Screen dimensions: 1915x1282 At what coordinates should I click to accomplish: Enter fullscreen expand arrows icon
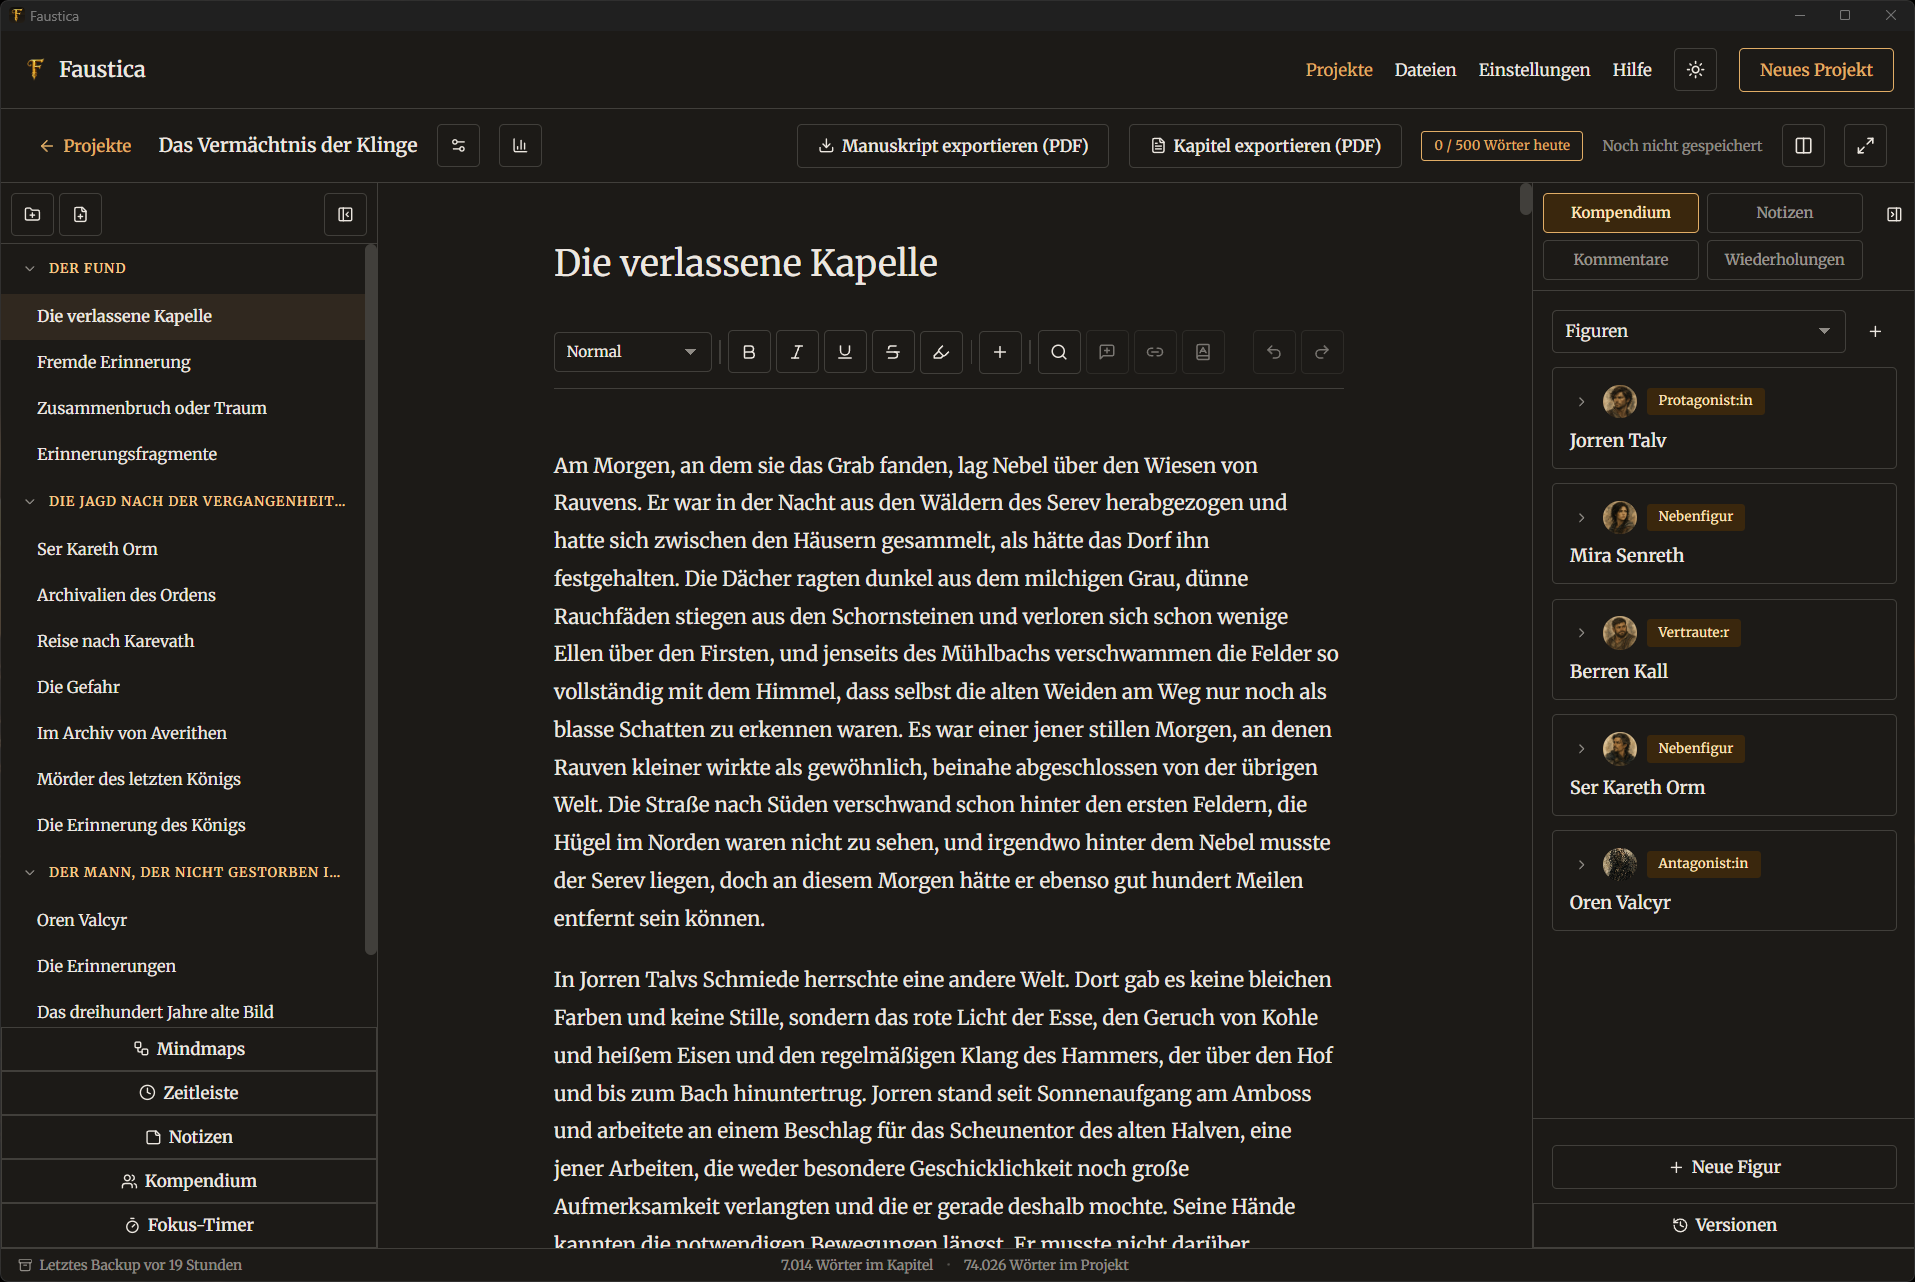[x=1865, y=146]
